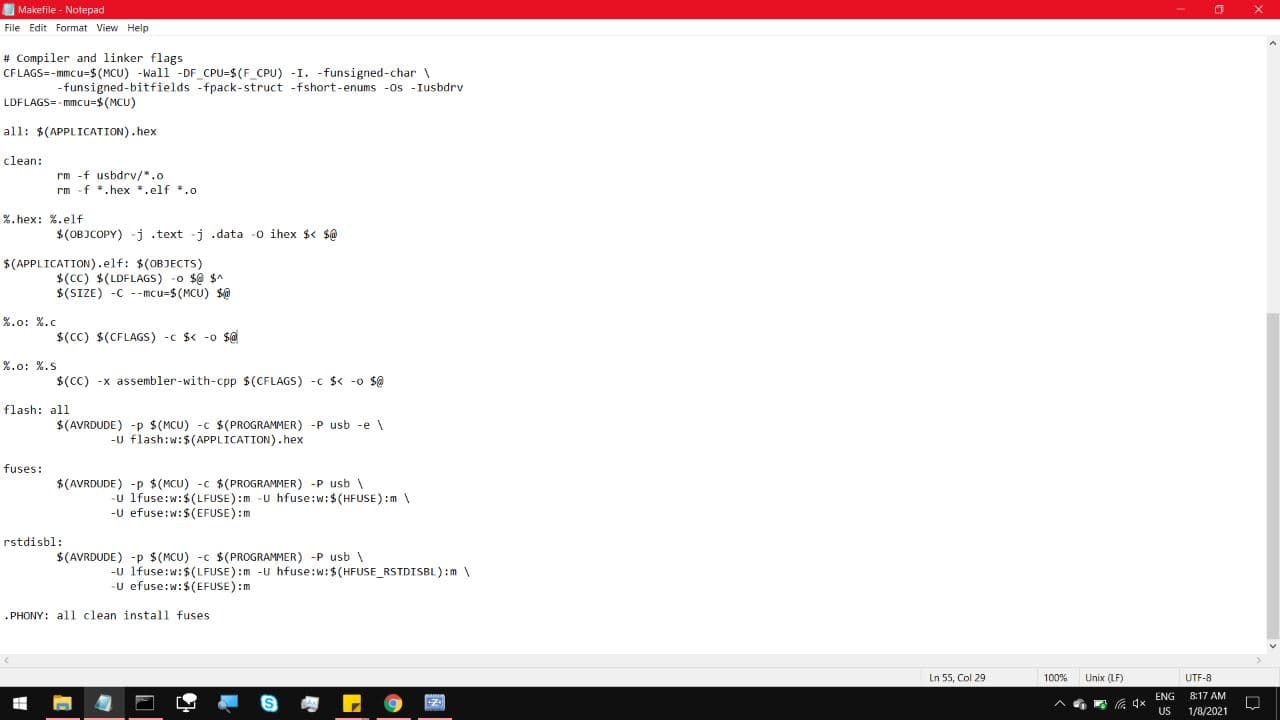This screenshot has width=1280, height=720.
Task: Click the vertical scrollbar down arrow
Action: click(x=1272, y=646)
